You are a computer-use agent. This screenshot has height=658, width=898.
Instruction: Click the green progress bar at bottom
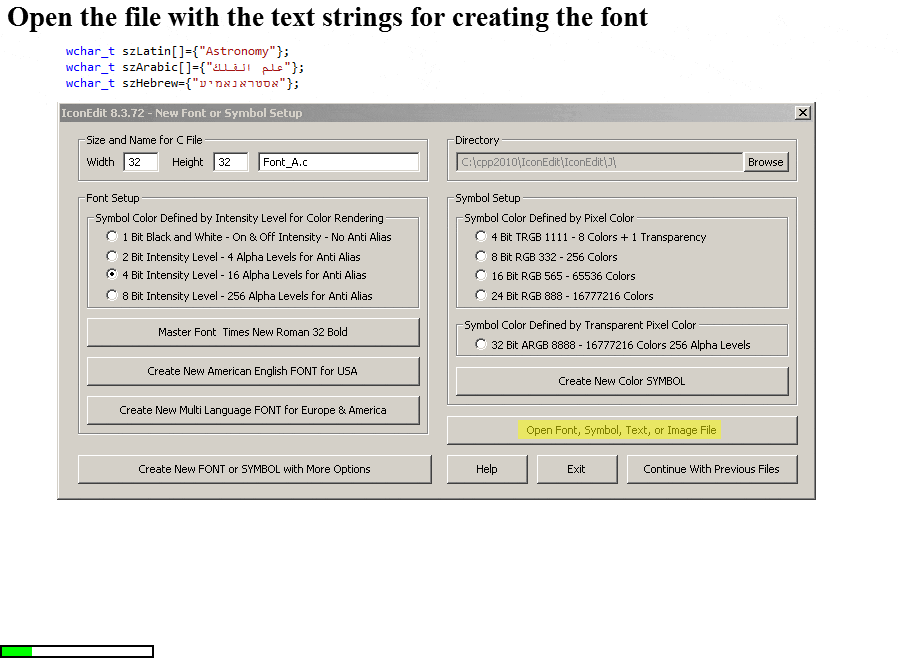pyautogui.click(x=77, y=651)
